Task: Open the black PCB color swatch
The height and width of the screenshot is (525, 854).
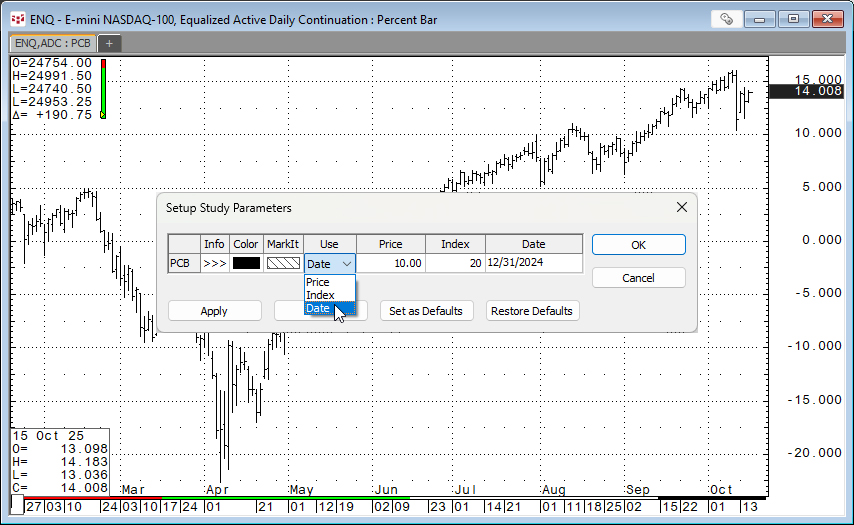Action: pos(246,264)
